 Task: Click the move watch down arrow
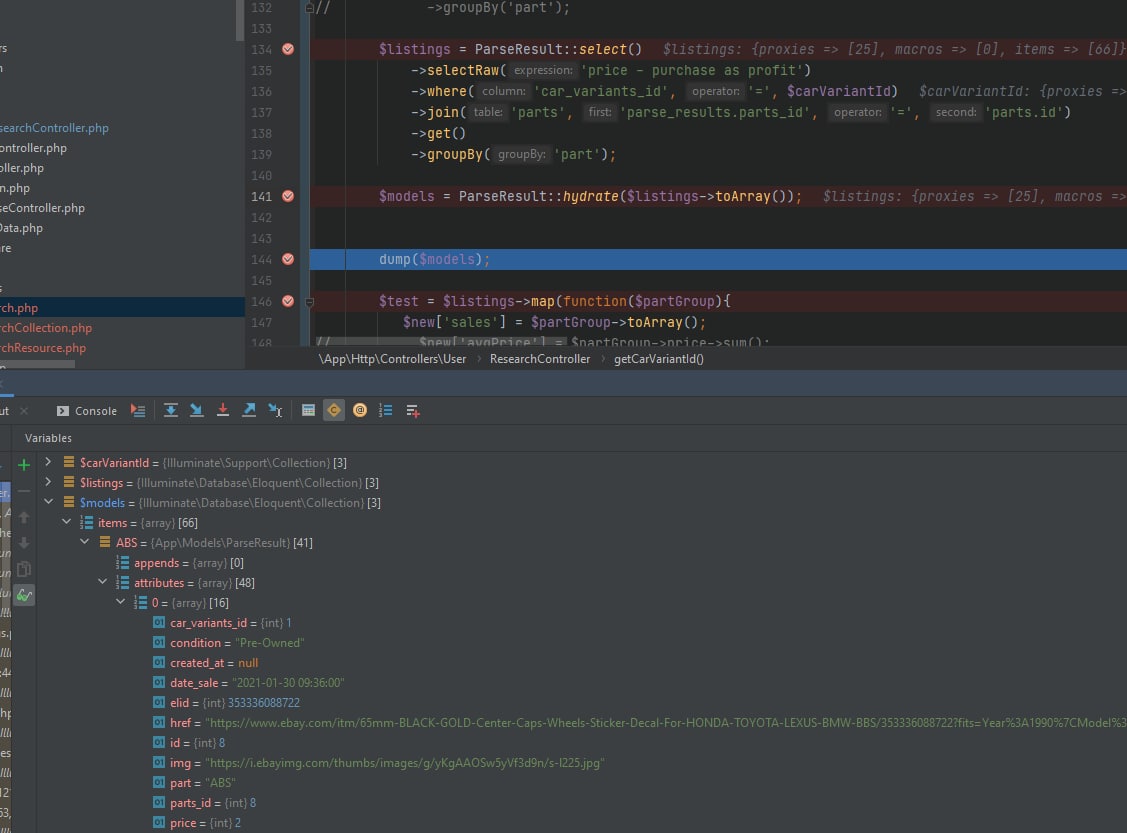pos(24,543)
